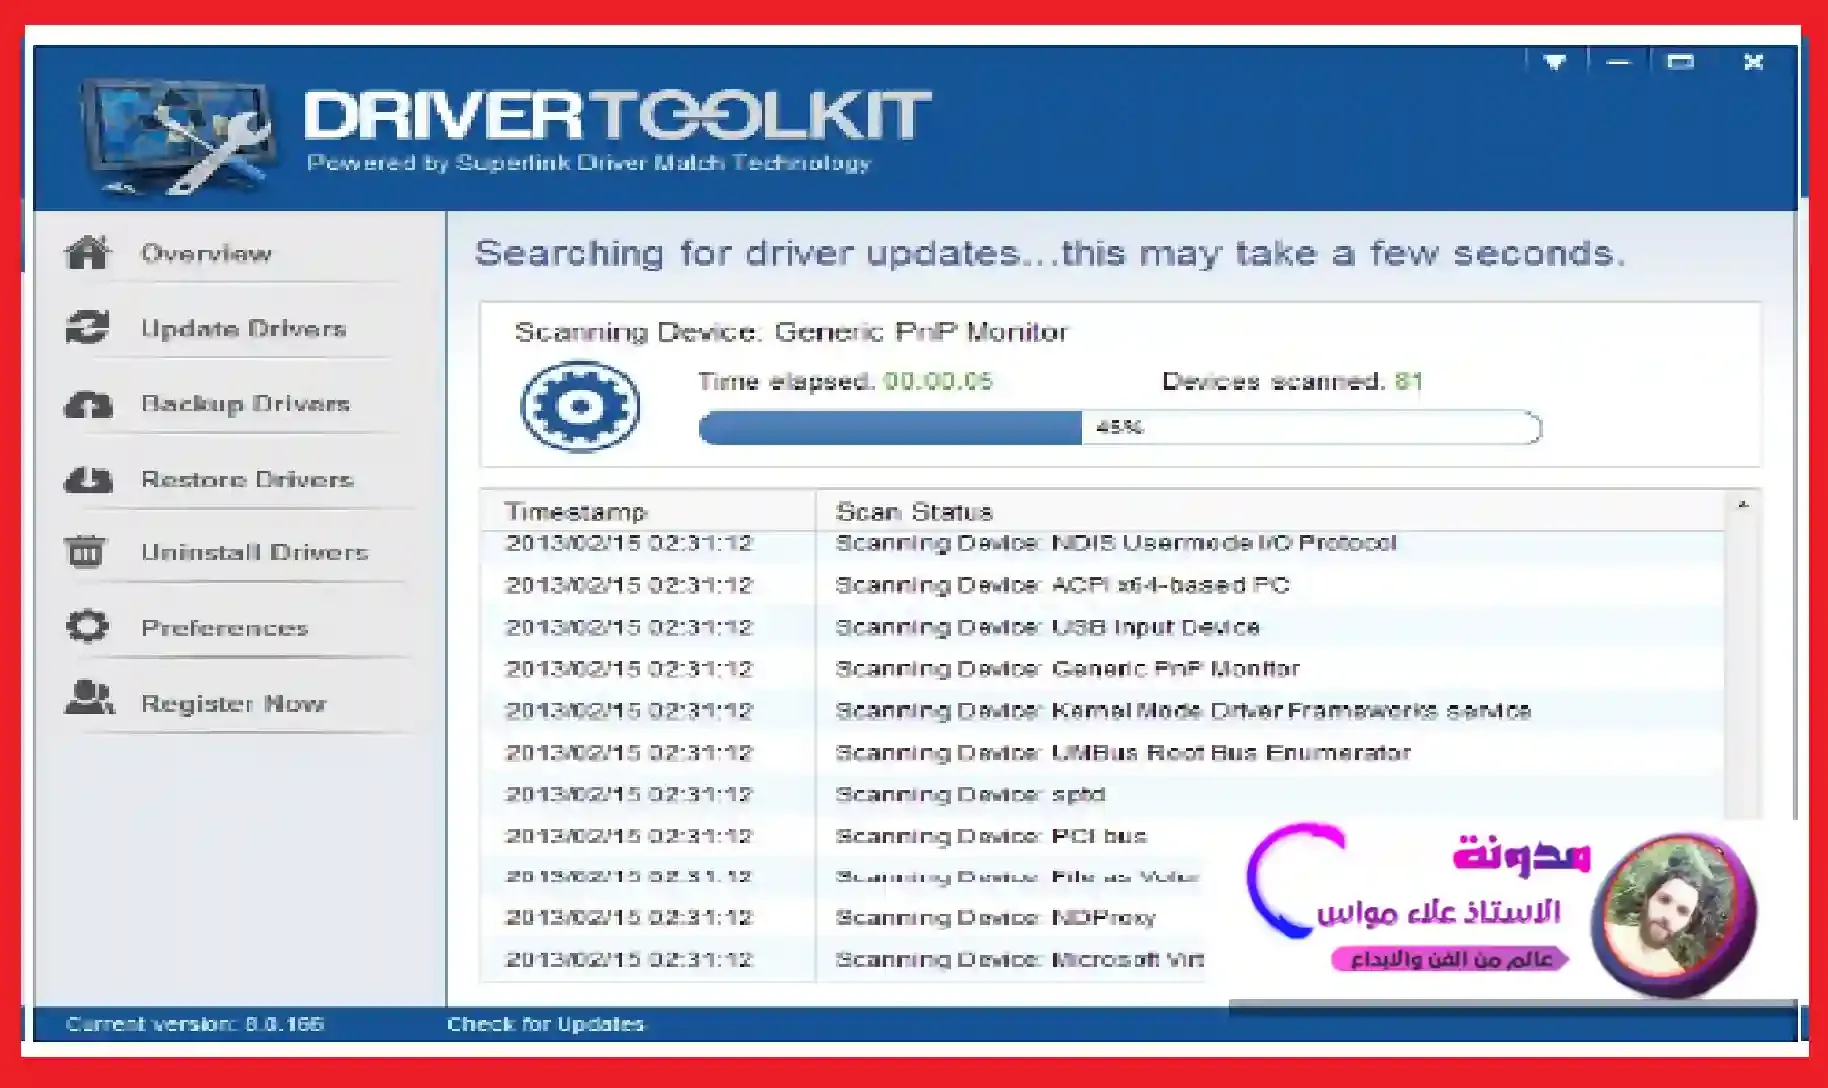1828x1088 pixels.
Task: Click the scanning gear animation icon
Action: pos(580,406)
